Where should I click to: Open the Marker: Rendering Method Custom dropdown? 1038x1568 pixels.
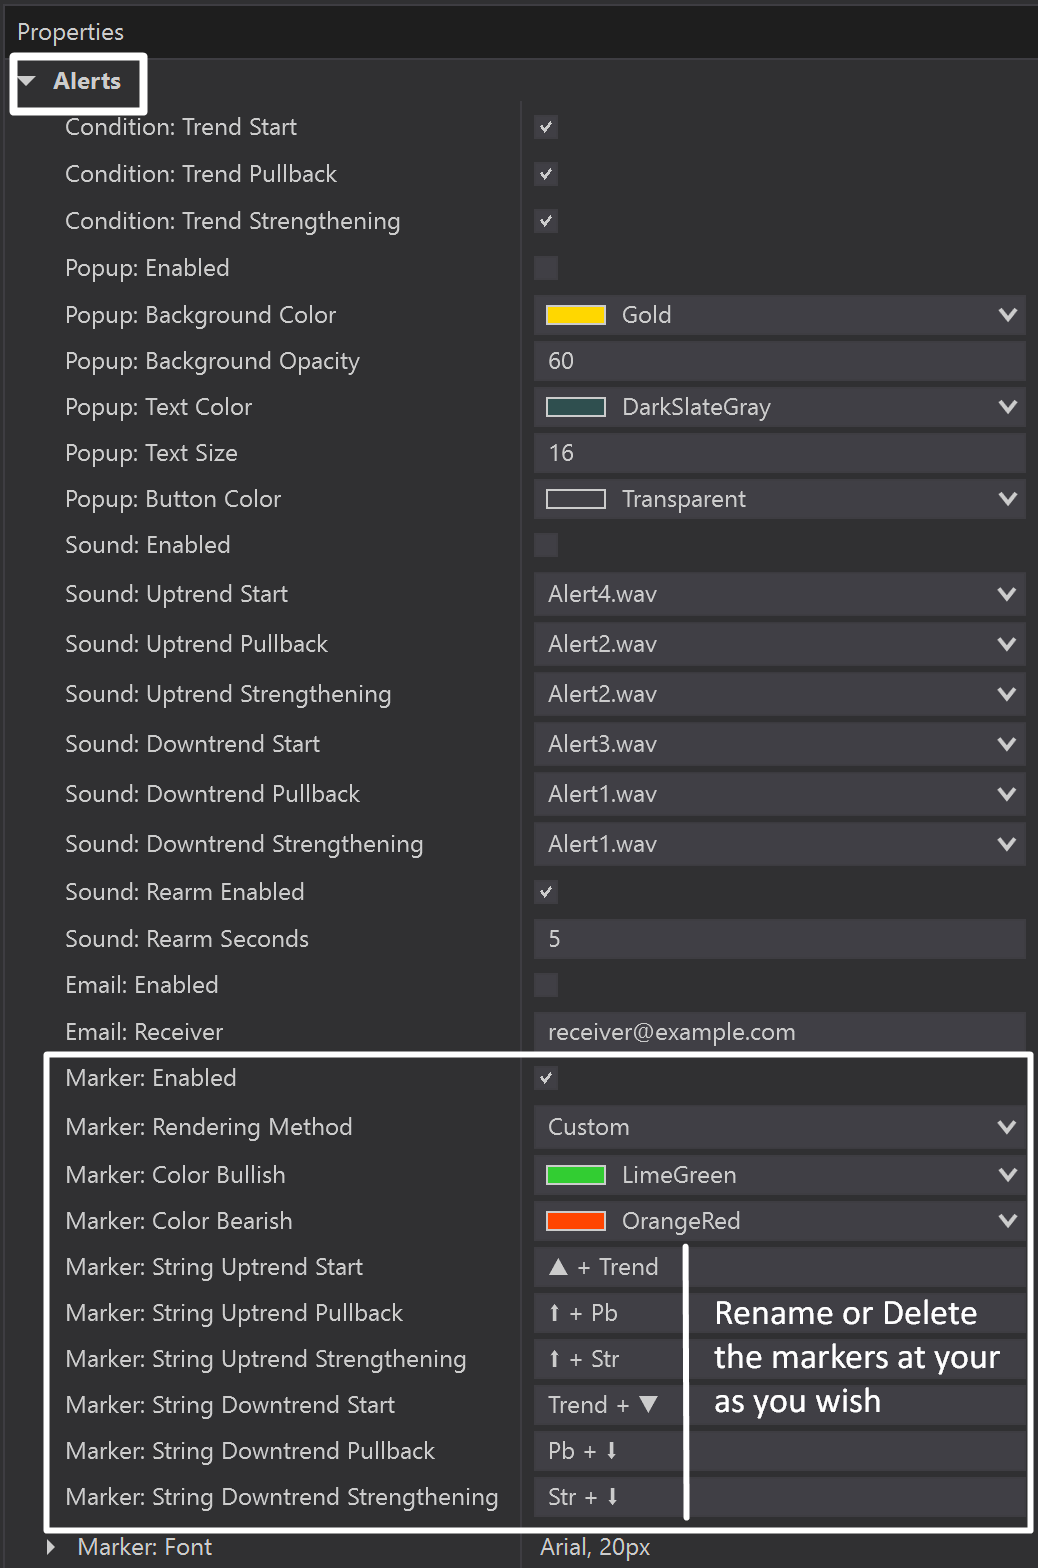[x=780, y=1127]
